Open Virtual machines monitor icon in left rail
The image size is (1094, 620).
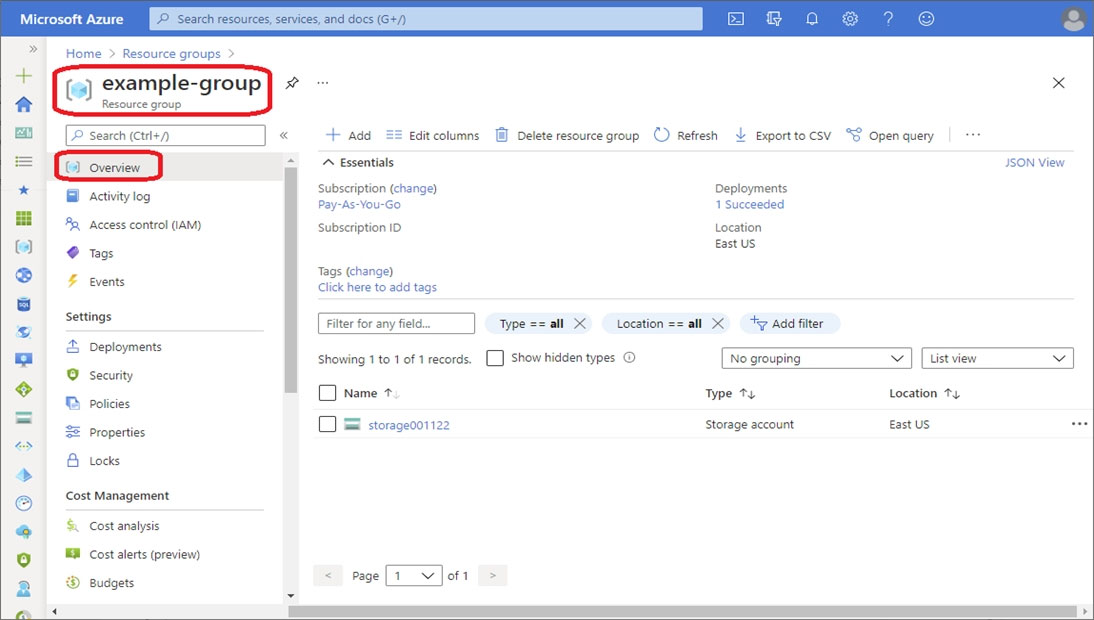point(24,360)
